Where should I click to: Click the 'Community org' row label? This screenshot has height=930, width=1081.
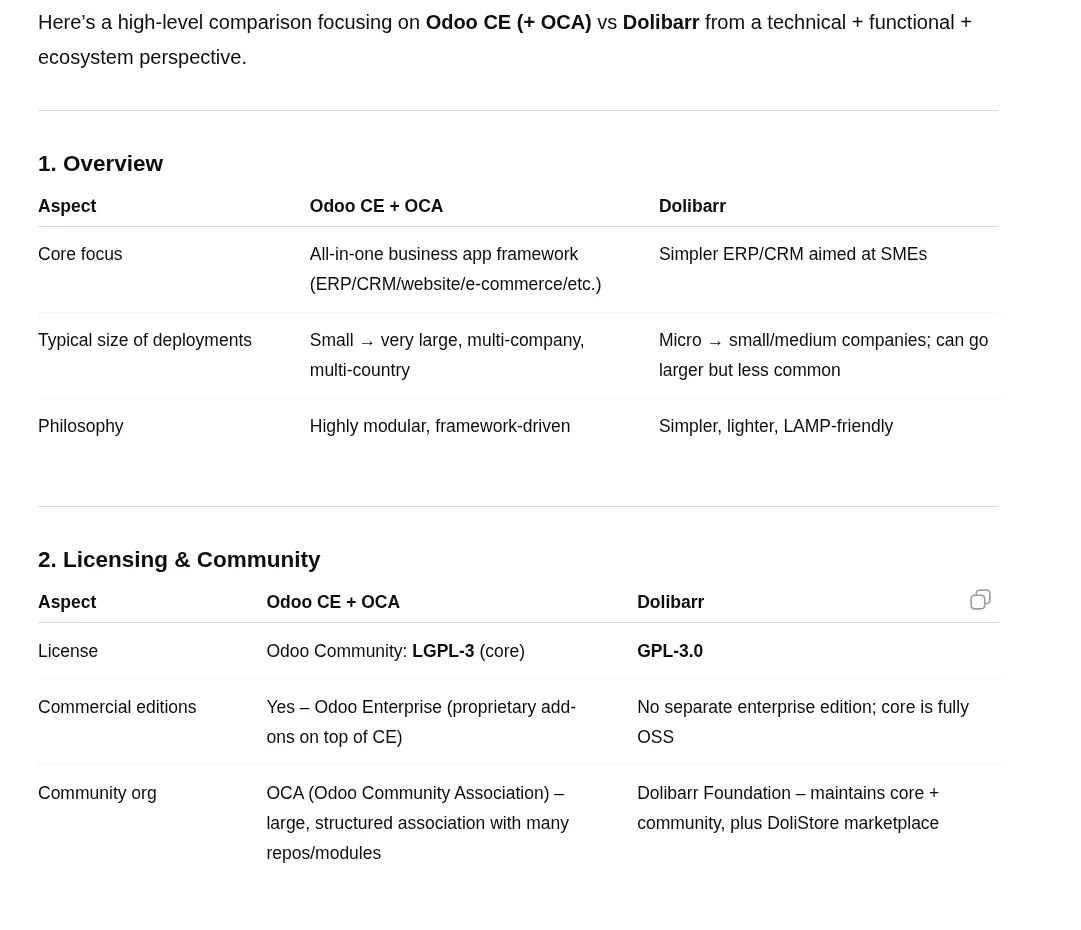pos(97,793)
